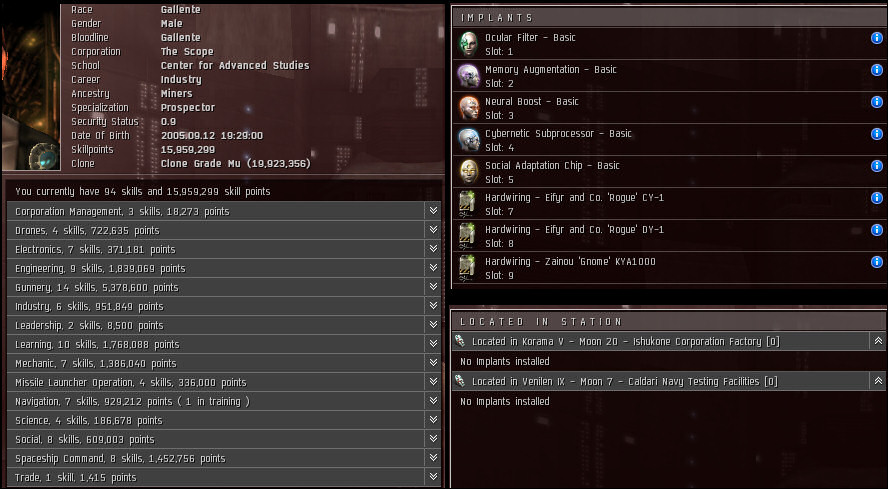Click the Zainou 'Gnome' KYA1000 hardwiring icon

click(x=467, y=268)
